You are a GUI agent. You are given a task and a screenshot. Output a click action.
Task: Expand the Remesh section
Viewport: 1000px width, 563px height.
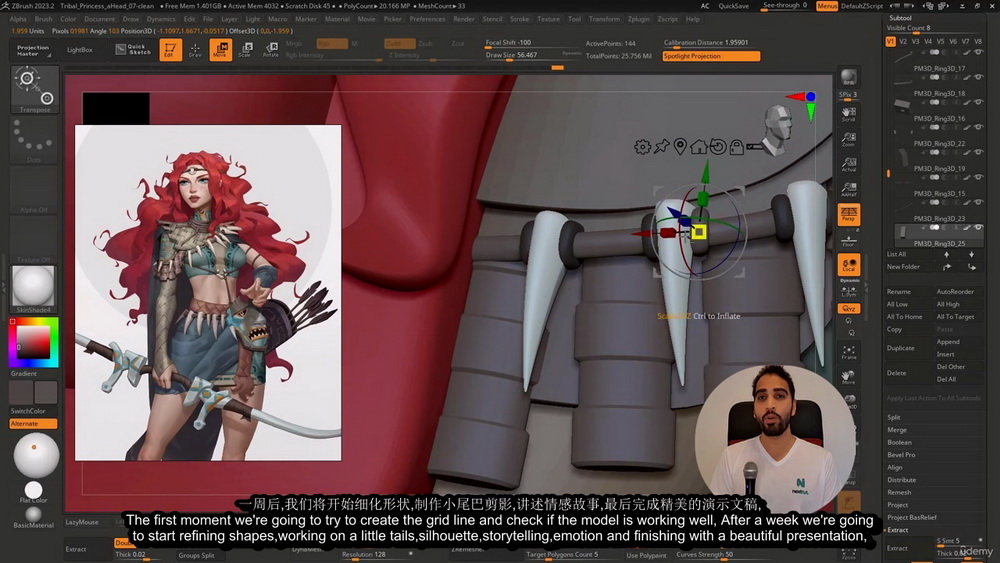(x=899, y=493)
